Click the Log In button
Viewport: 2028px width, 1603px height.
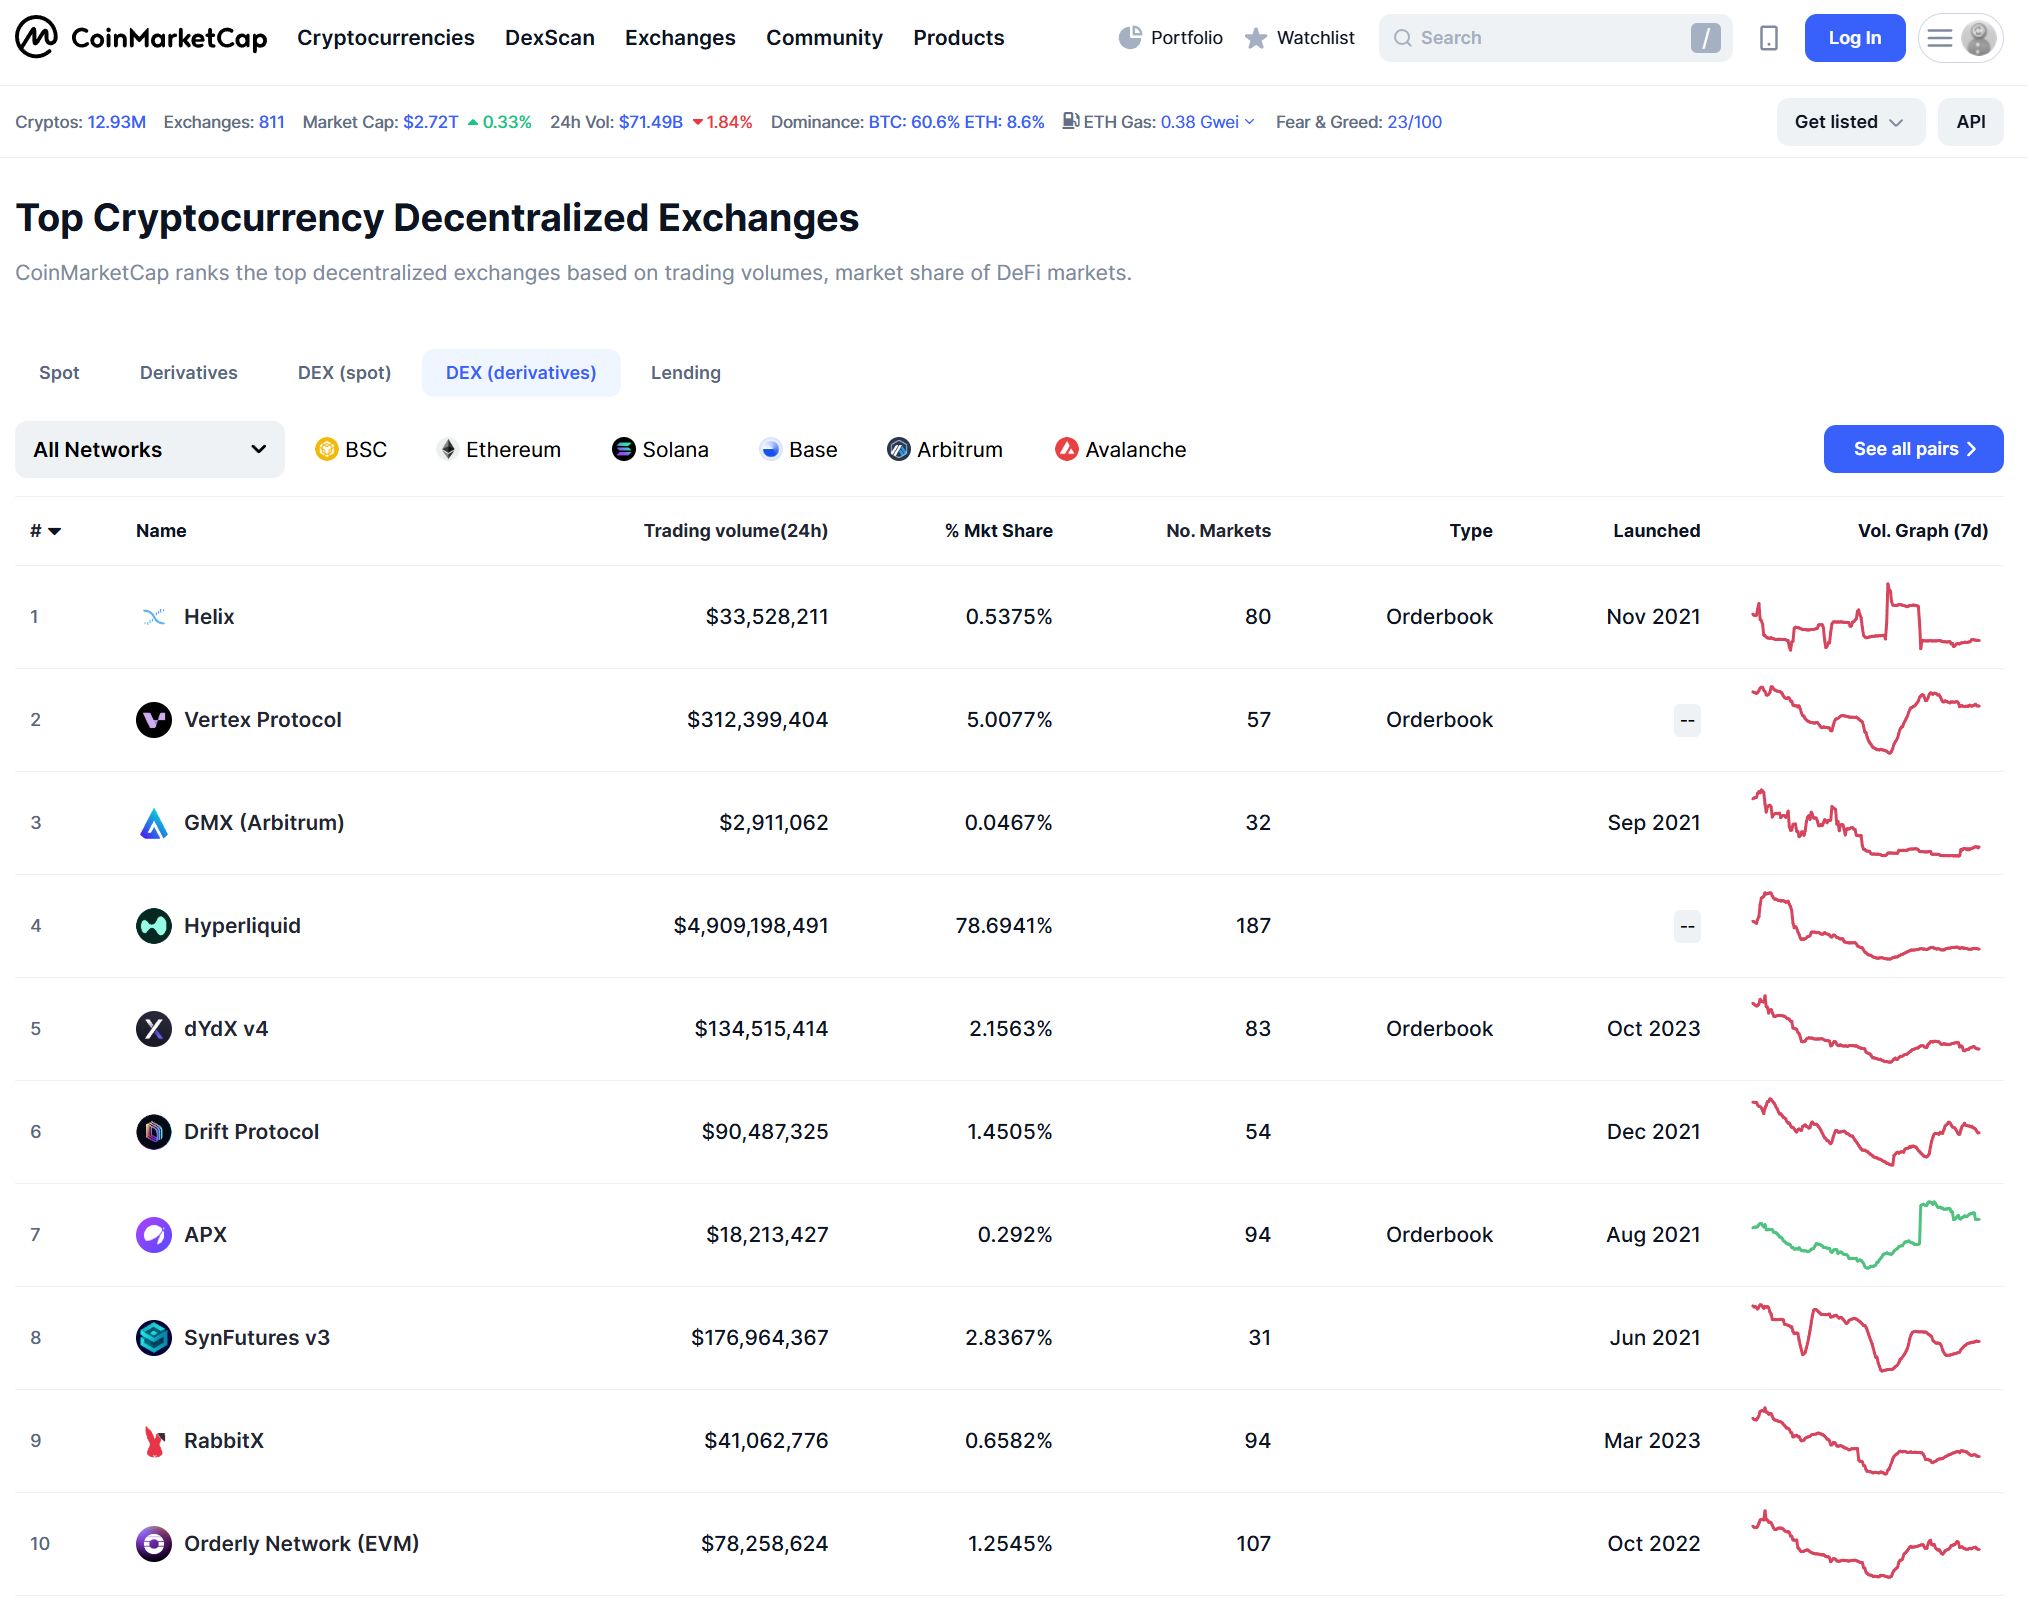(x=1854, y=38)
